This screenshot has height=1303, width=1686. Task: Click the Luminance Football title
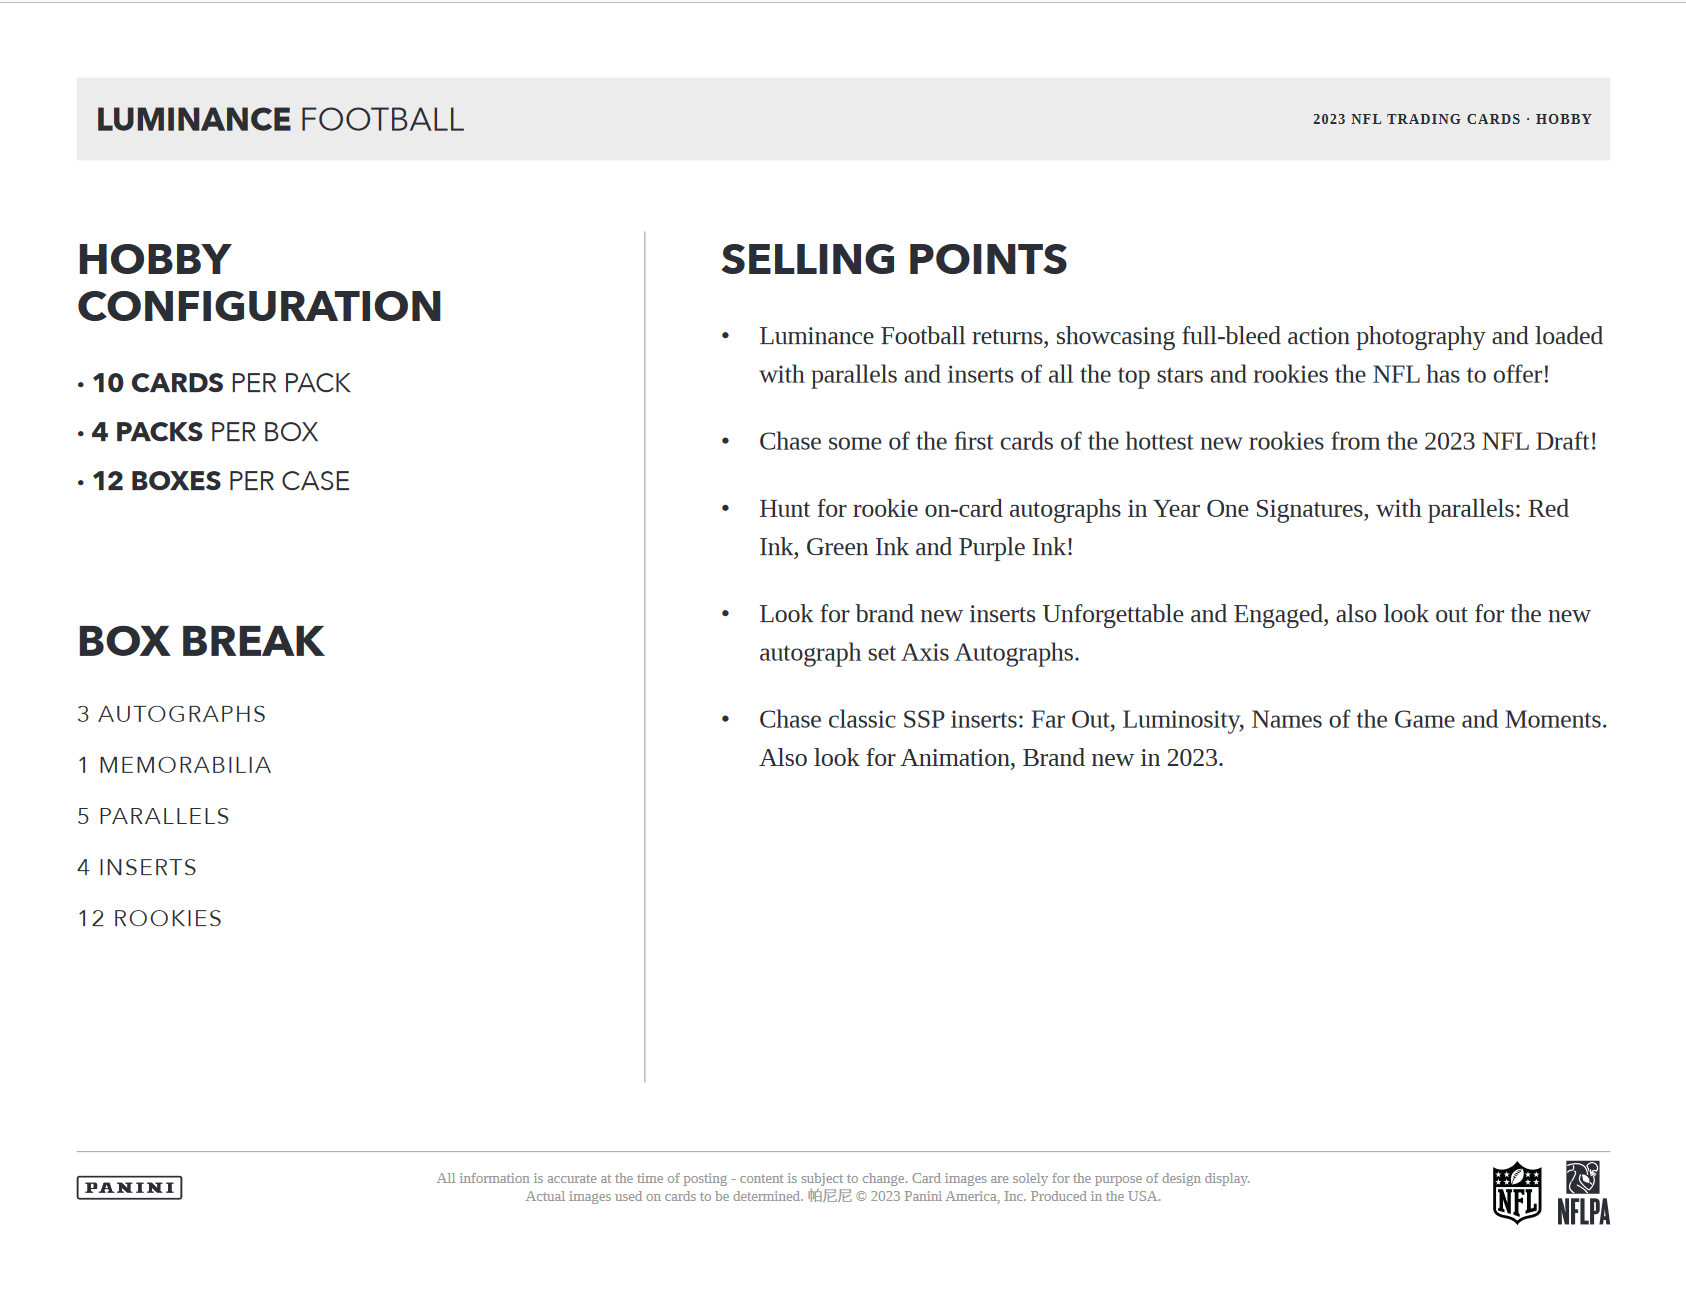coord(280,120)
